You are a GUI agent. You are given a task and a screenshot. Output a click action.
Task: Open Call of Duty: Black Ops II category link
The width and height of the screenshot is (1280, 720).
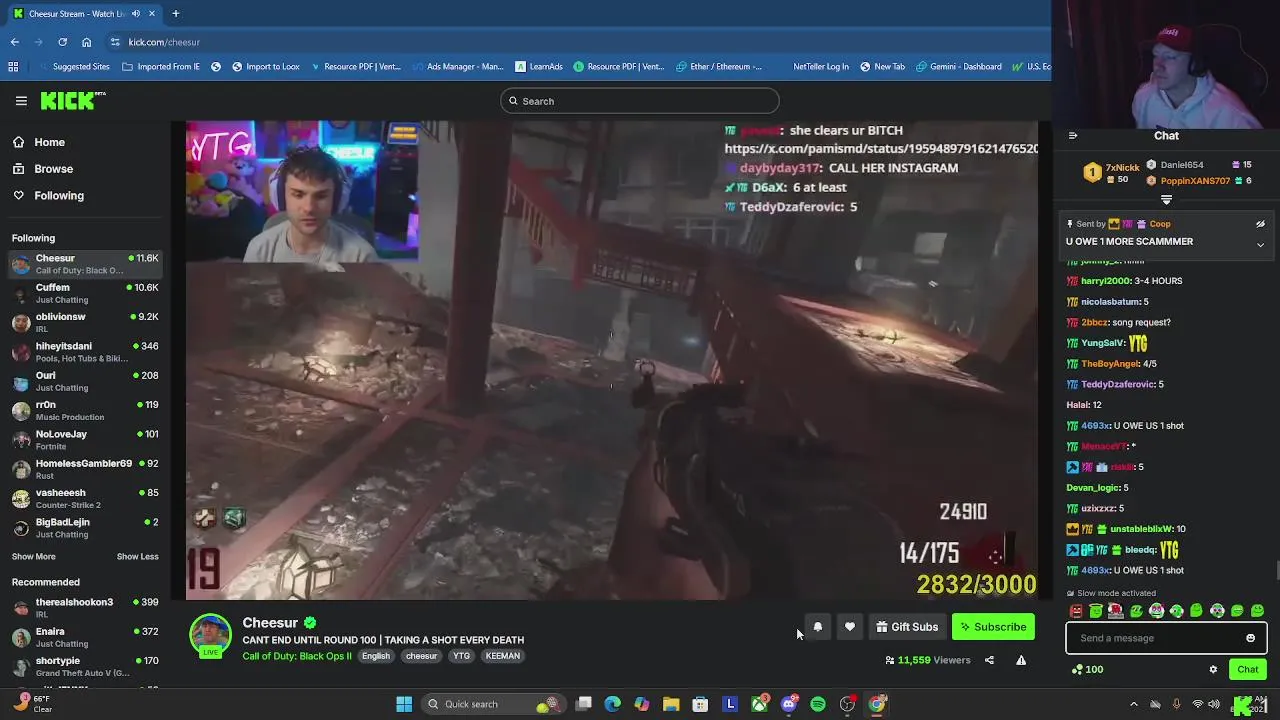[297, 656]
